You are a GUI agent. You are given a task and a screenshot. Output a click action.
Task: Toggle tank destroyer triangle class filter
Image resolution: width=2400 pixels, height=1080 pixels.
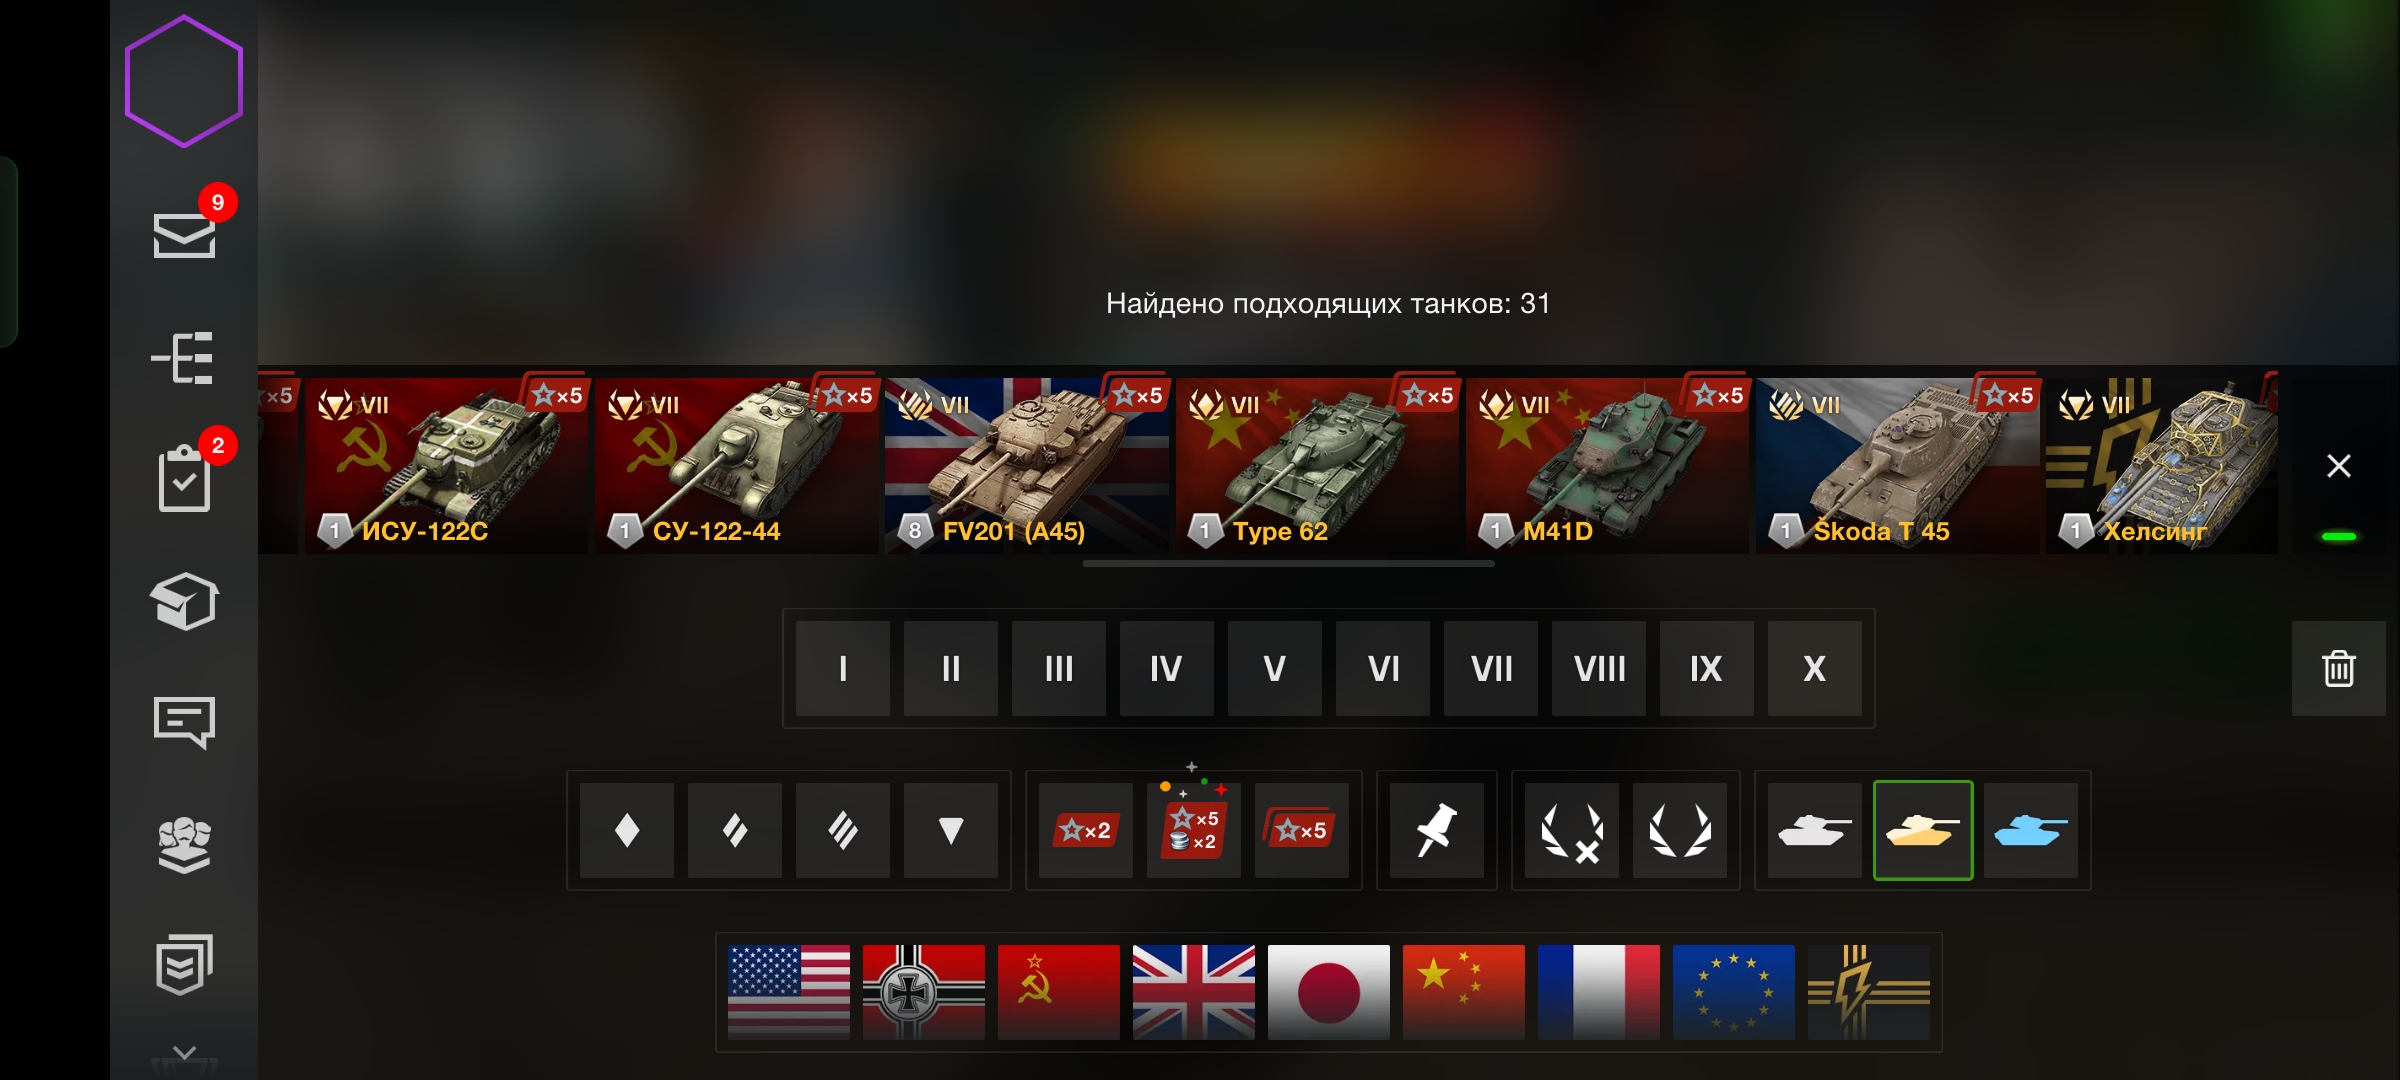951,830
